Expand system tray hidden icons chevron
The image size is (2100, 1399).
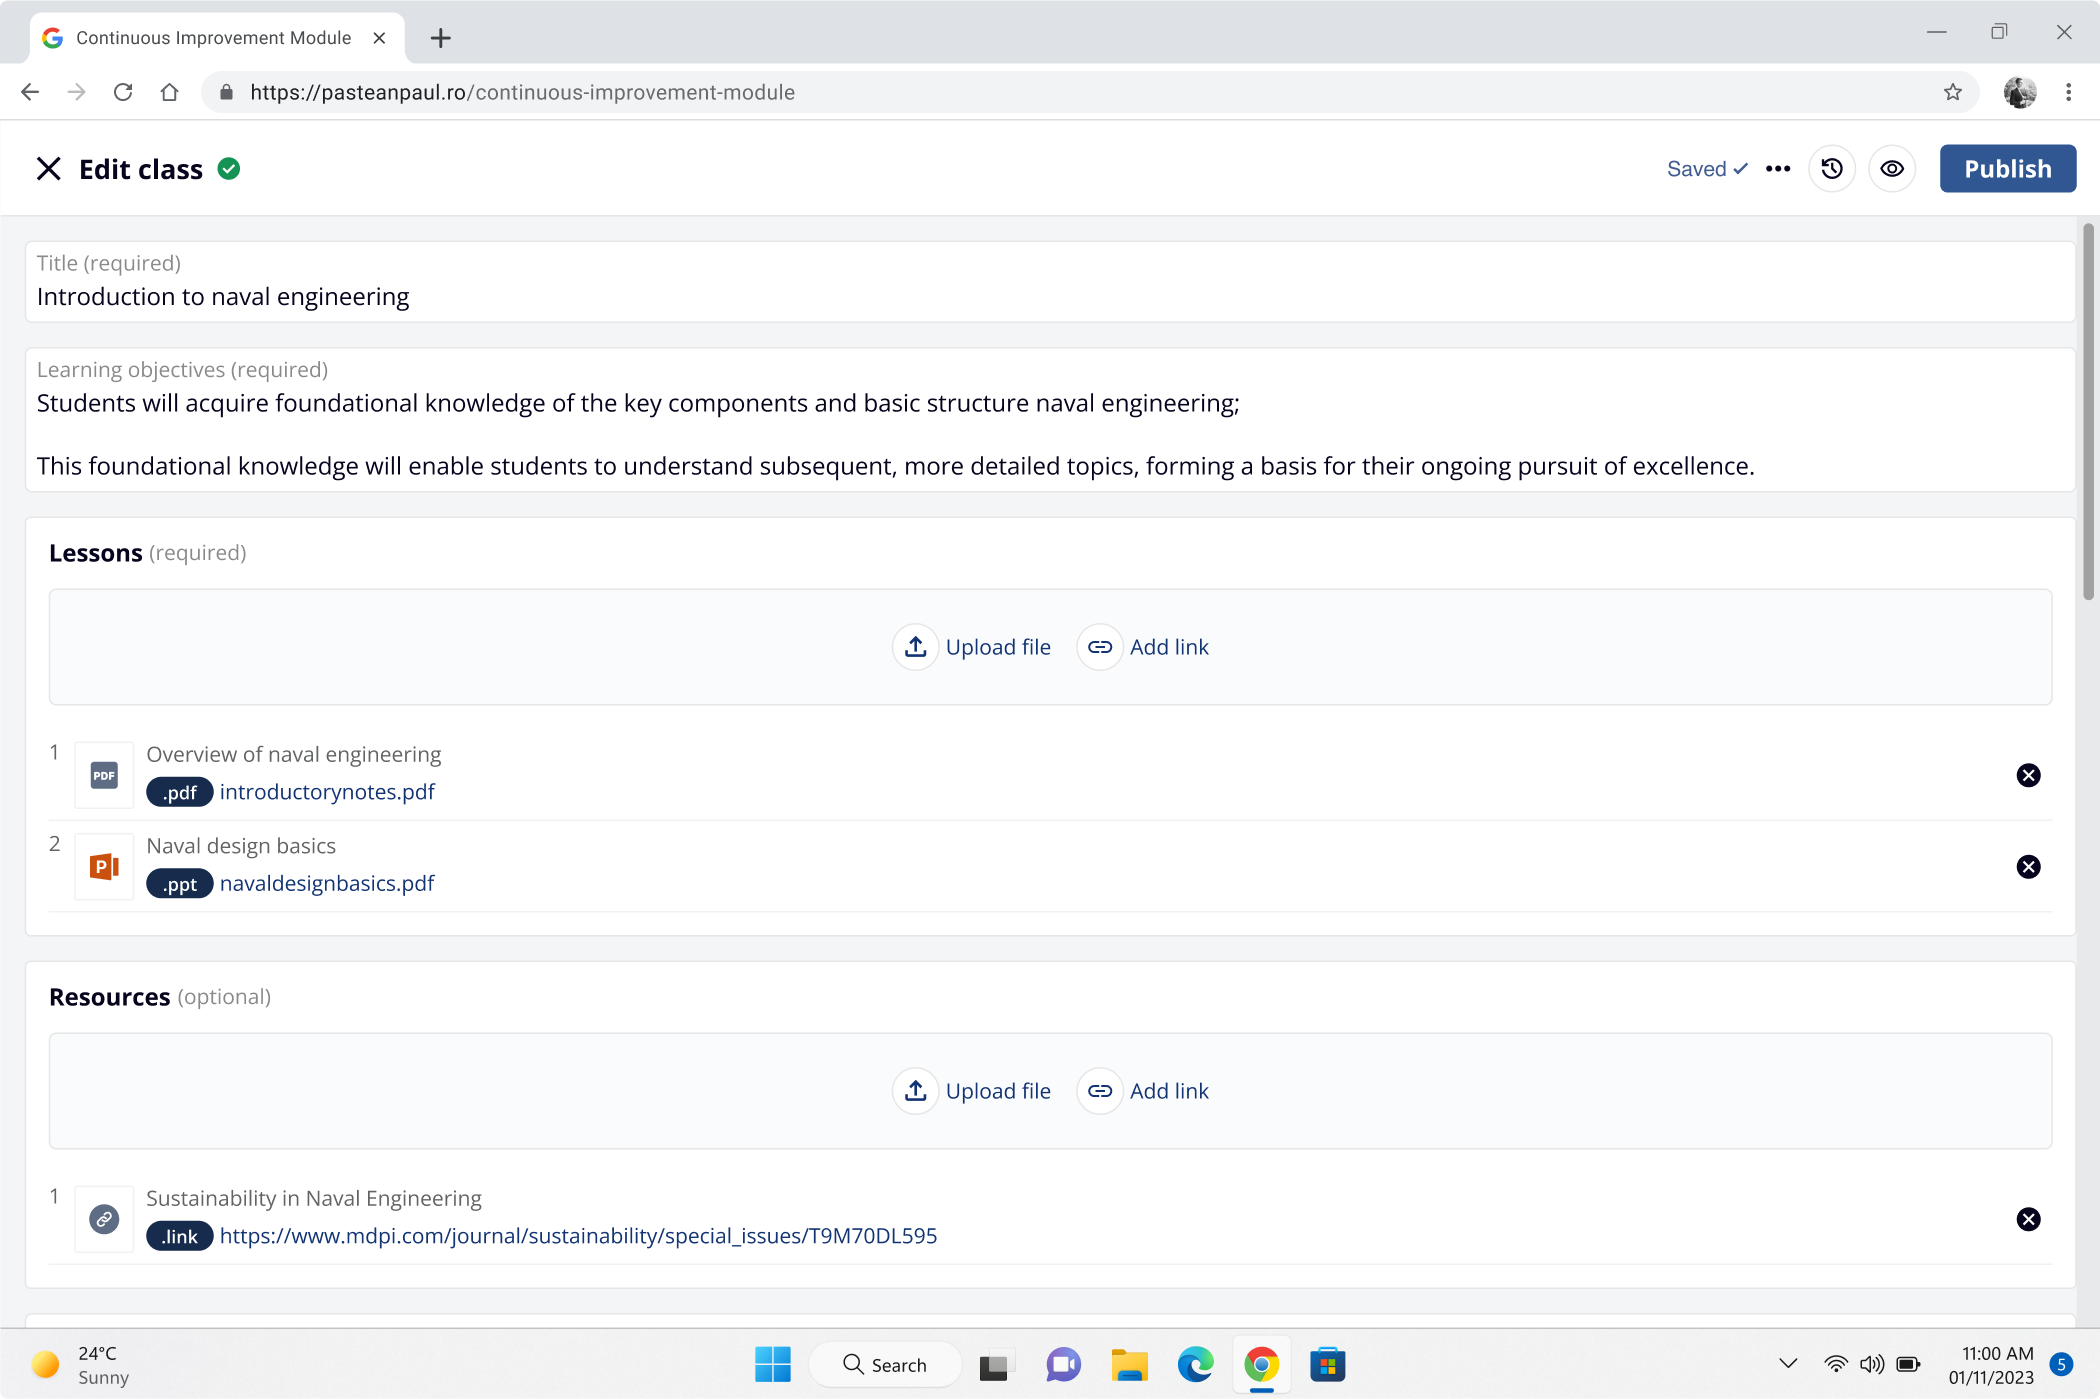1788,1363
